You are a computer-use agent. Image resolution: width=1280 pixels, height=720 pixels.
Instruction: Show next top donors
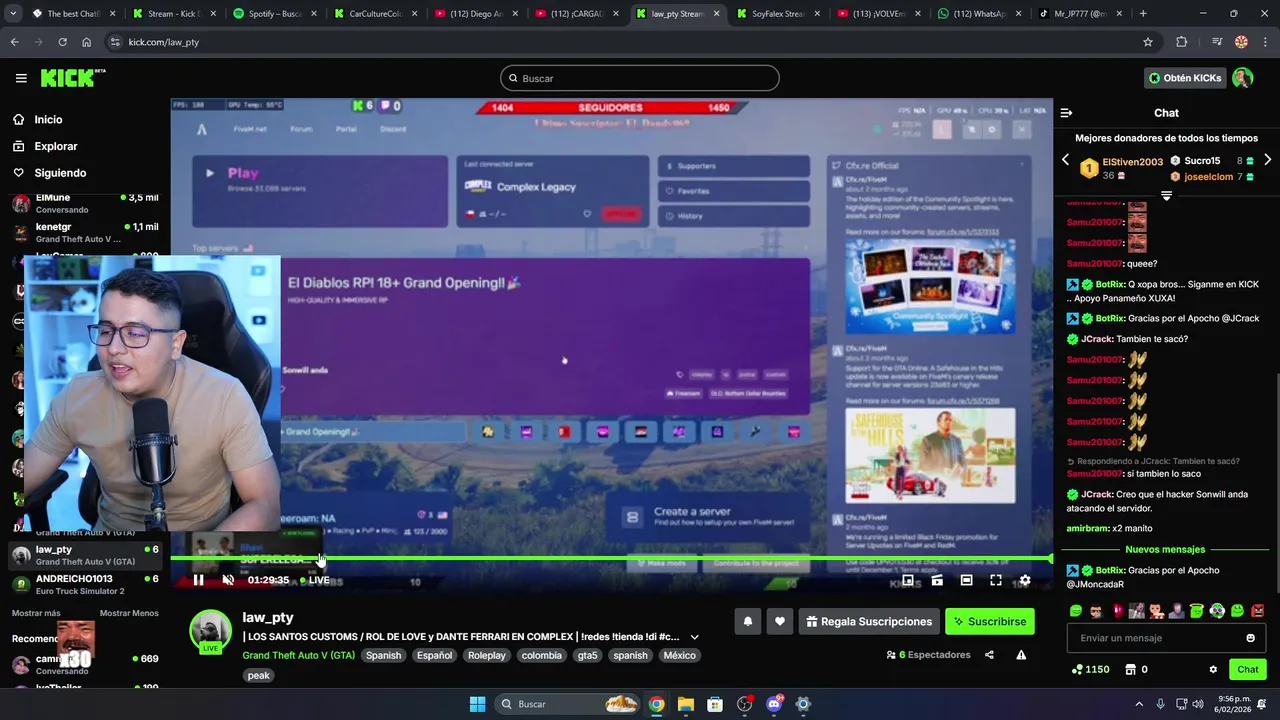tap(1267, 160)
